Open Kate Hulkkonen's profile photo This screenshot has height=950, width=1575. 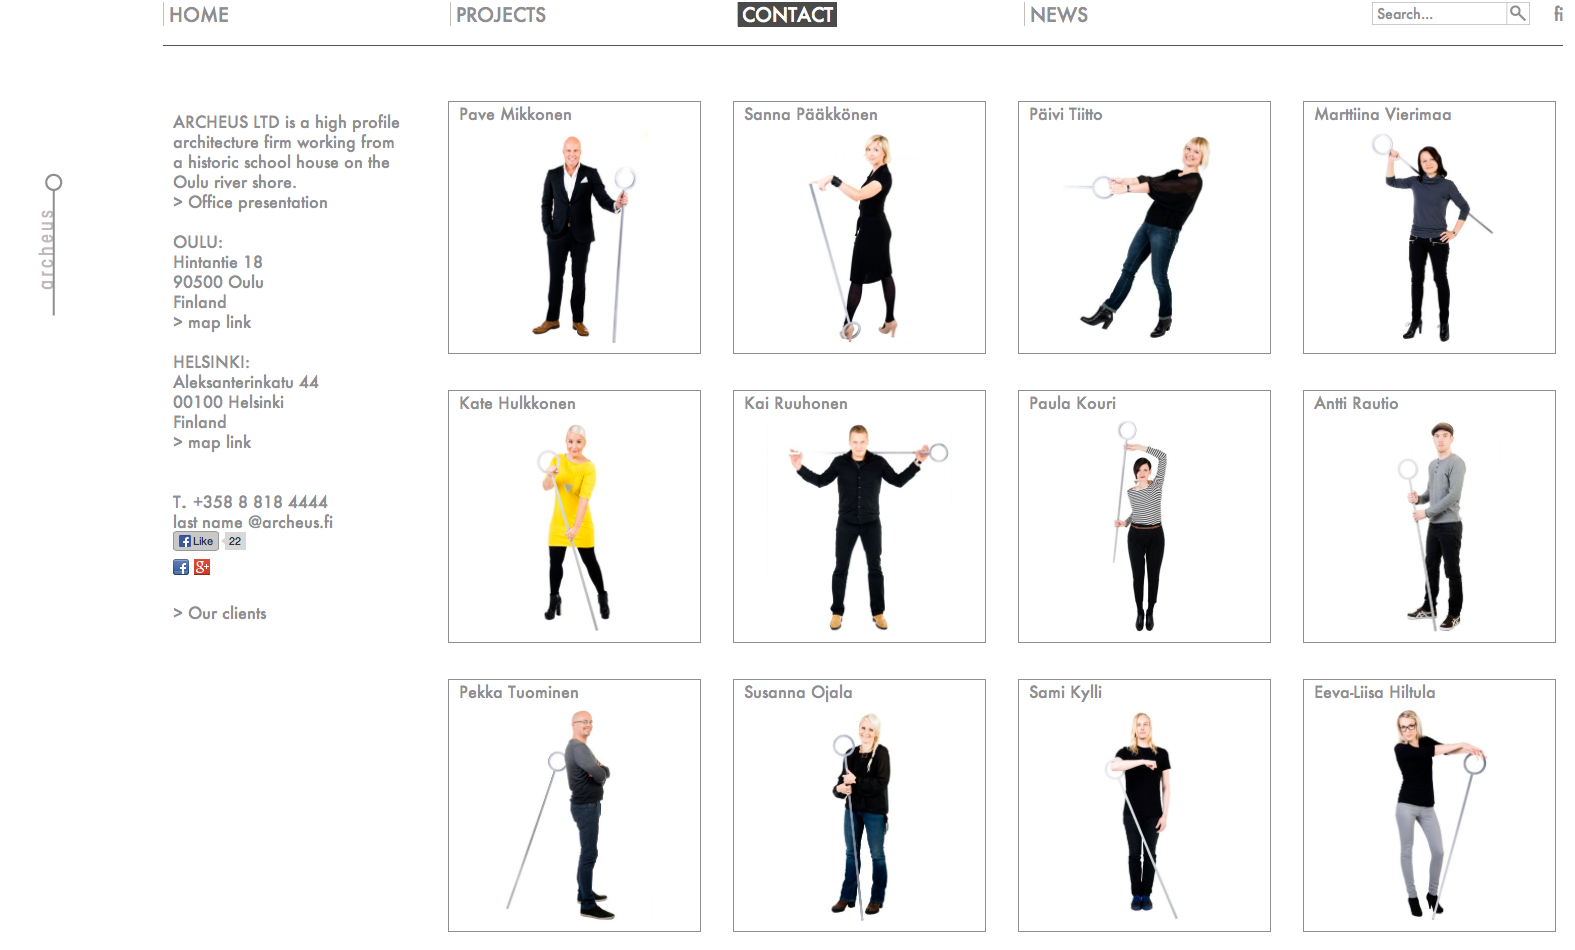(x=574, y=516)
